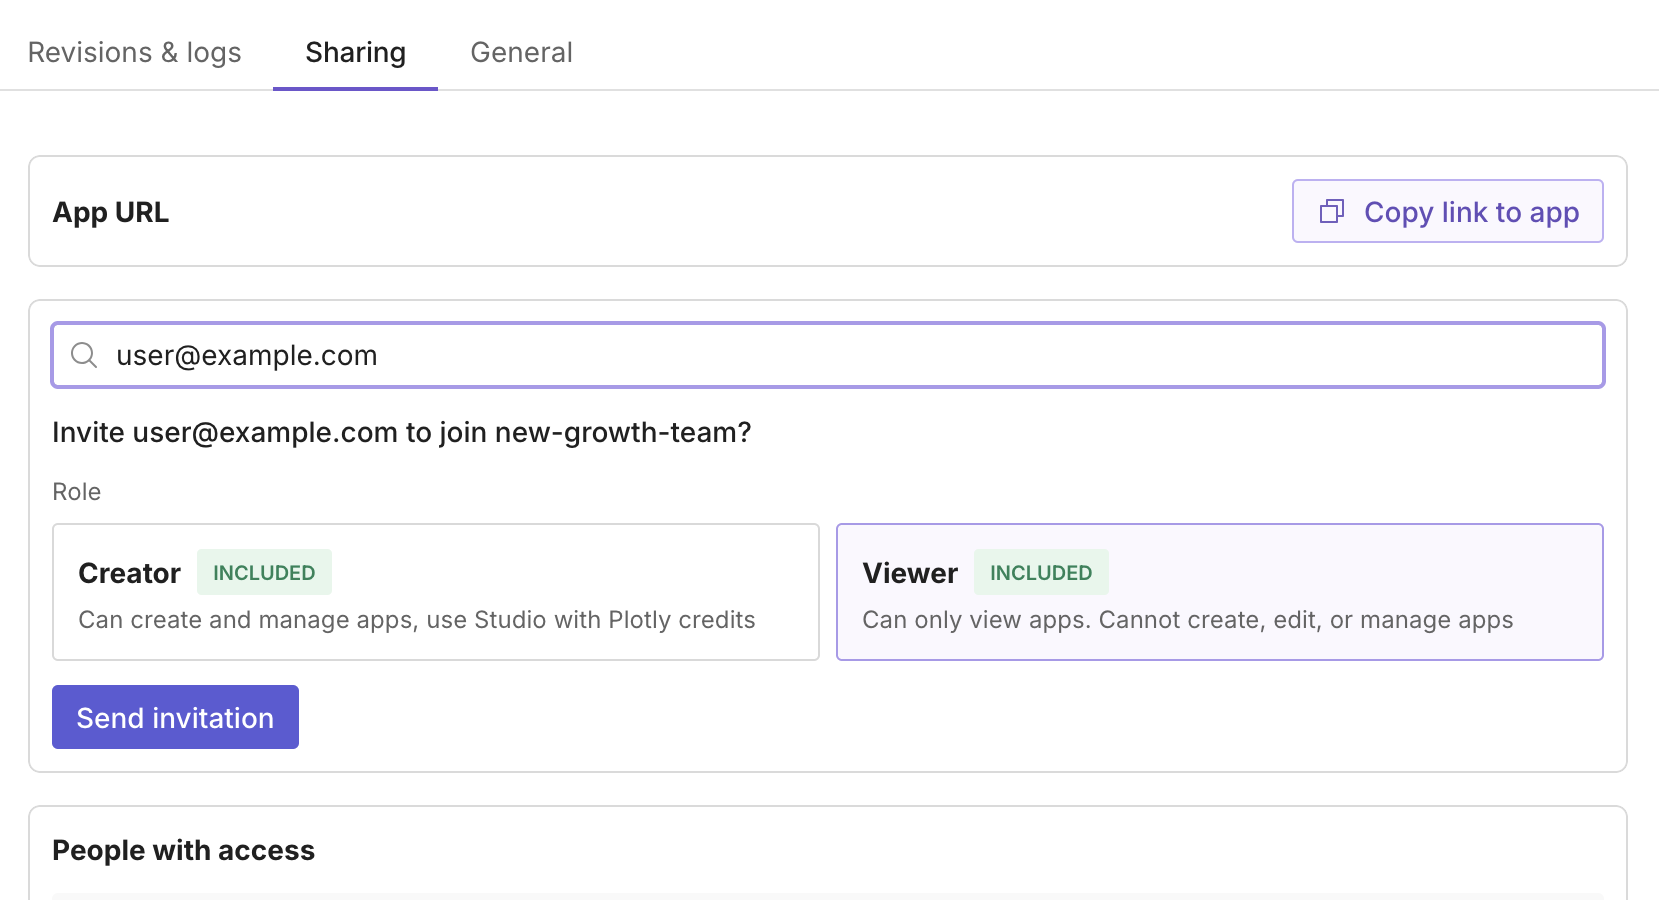Screen dimensions: 1659x900
Task: Click the invite confirmation prompt text
Action: pos(401,432)
